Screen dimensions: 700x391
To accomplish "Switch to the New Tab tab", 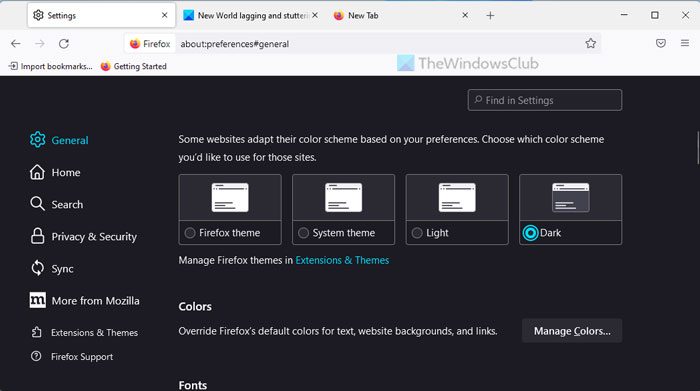I will point(400,15).
